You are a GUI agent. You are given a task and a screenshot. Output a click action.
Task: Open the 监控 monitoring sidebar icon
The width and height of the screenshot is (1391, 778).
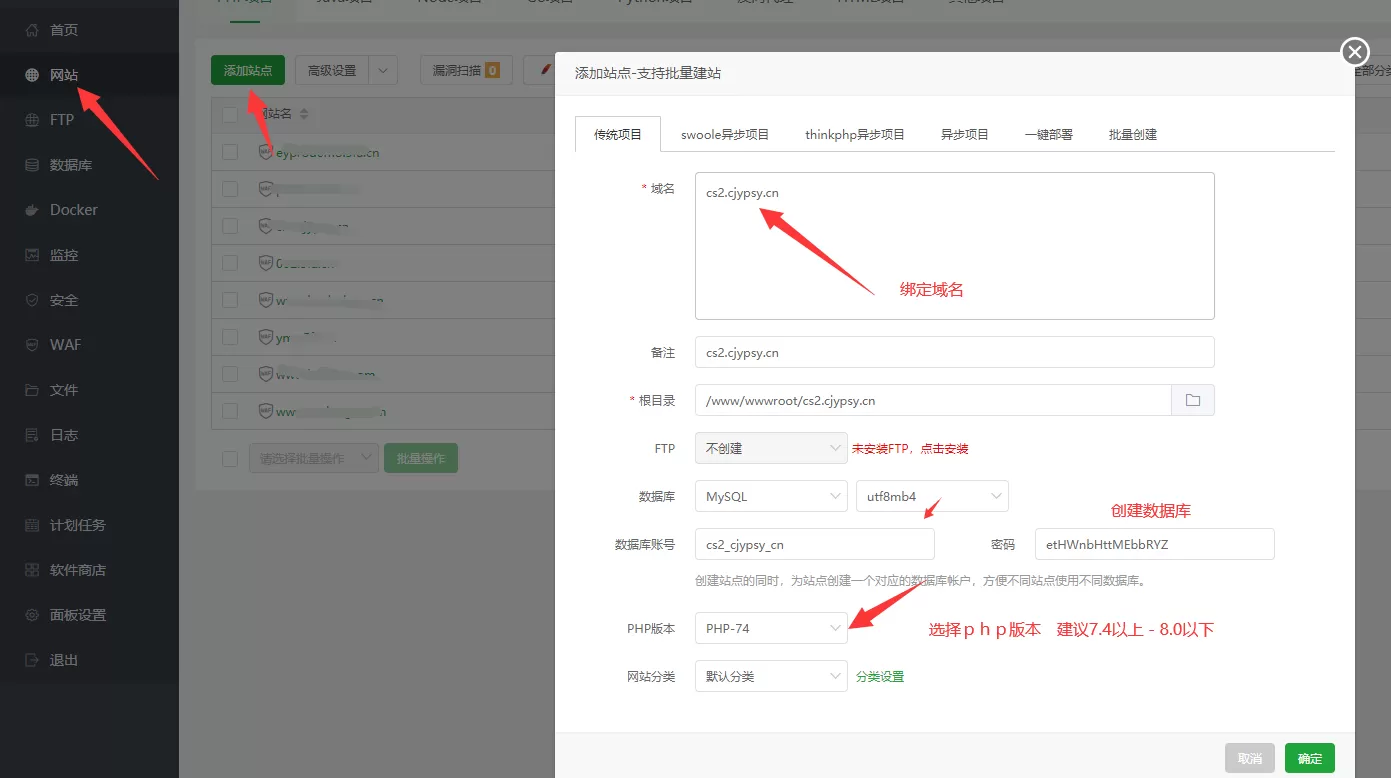coord(32,255)
